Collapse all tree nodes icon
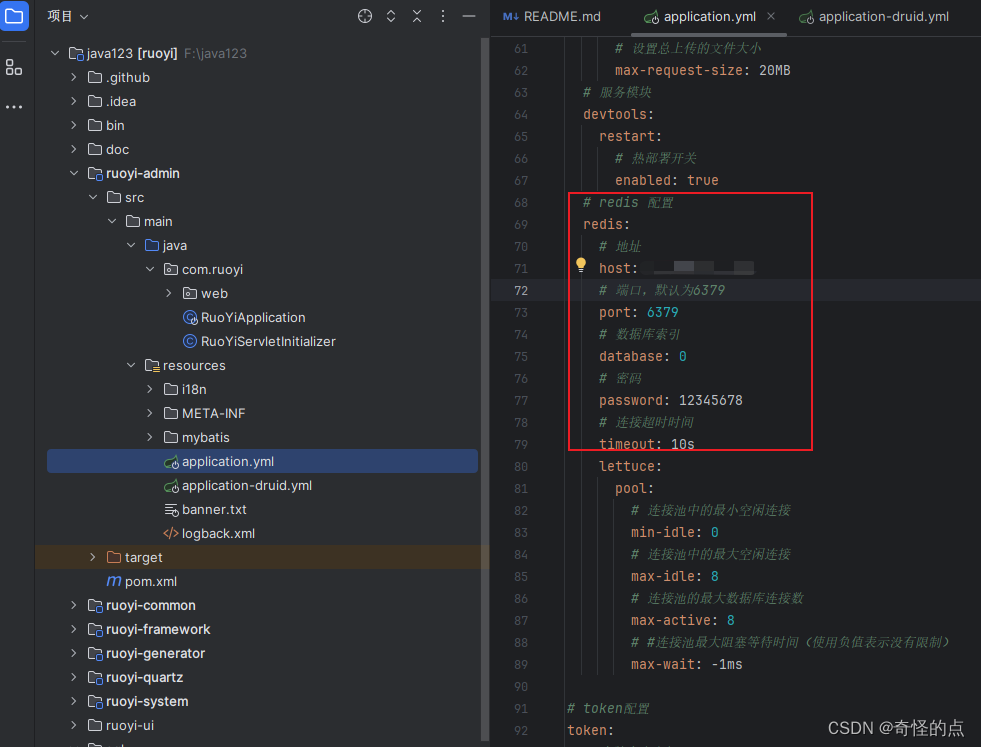 [417, 16]
